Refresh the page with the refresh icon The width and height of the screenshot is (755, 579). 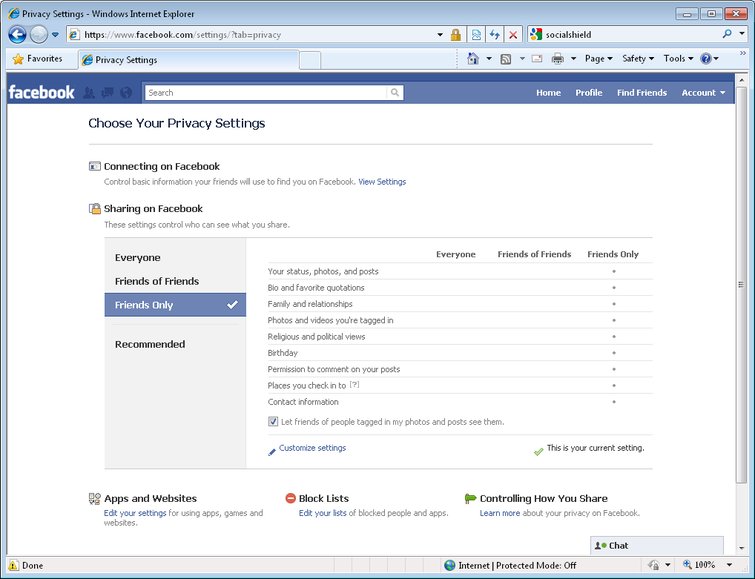pyautogui.click(x=495, y=35)
